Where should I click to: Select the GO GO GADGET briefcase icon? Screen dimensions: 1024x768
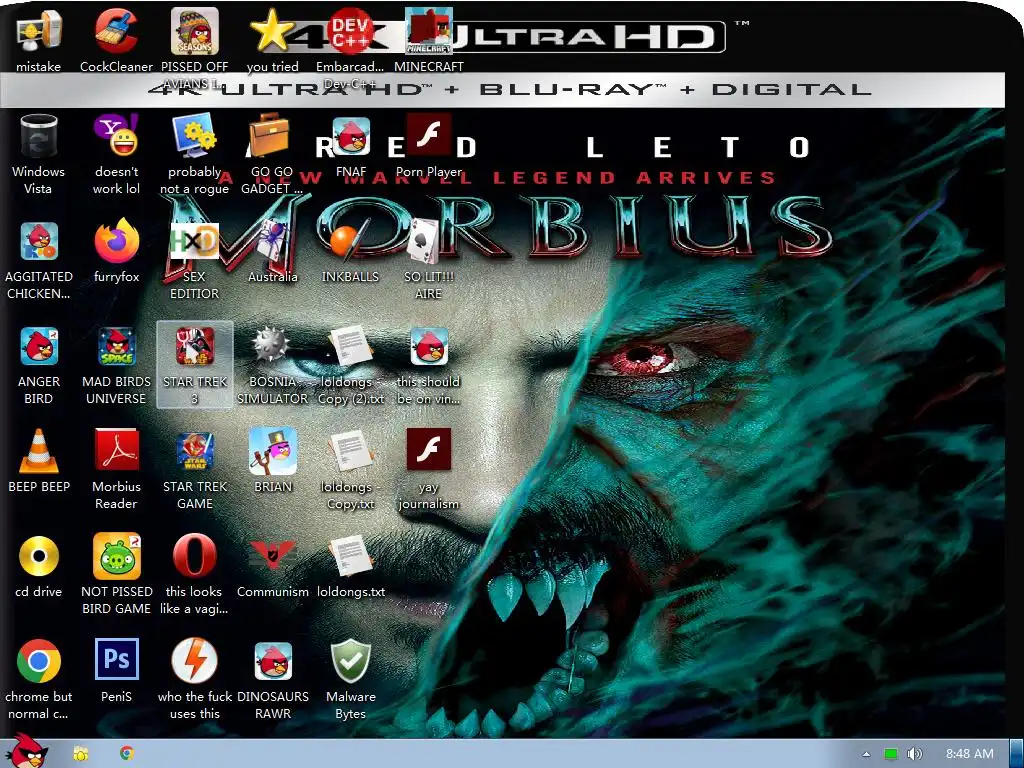tap(271, 135)
